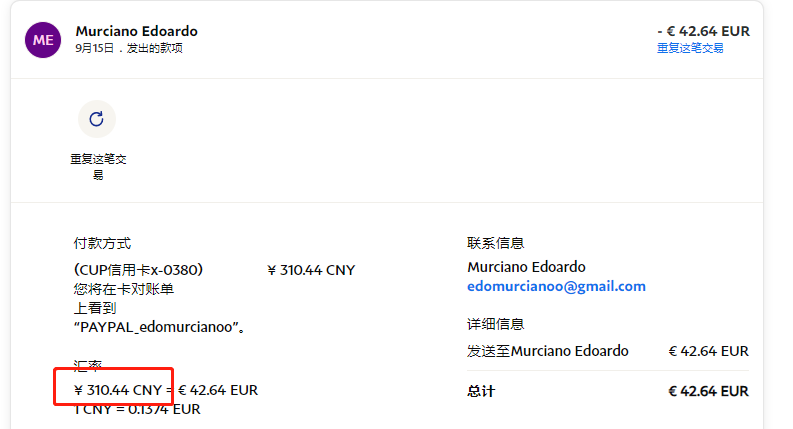Click the 重复这笔交易 label below the repeat icon
793x429 pixels.
tap(98, 167)
